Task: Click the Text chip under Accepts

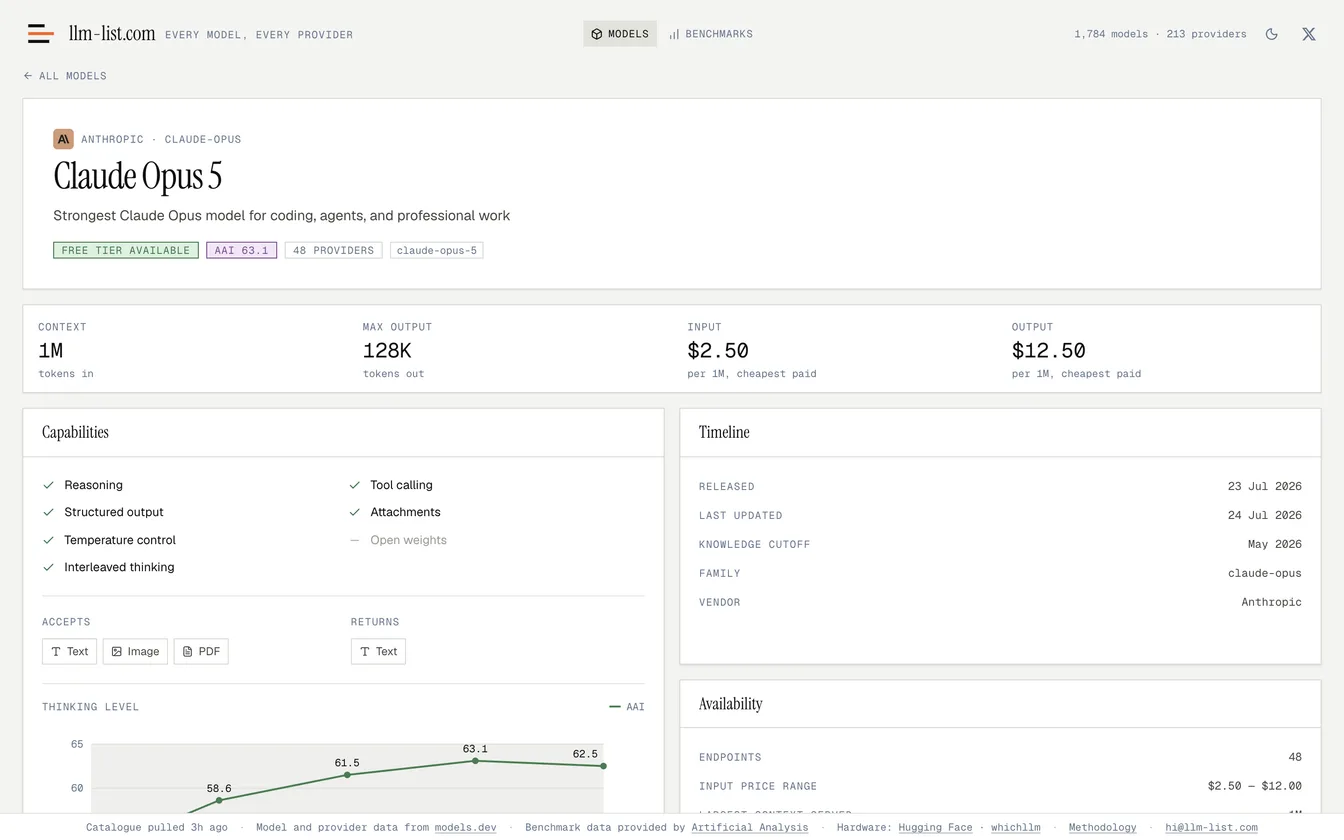Action: click(70, 651)
